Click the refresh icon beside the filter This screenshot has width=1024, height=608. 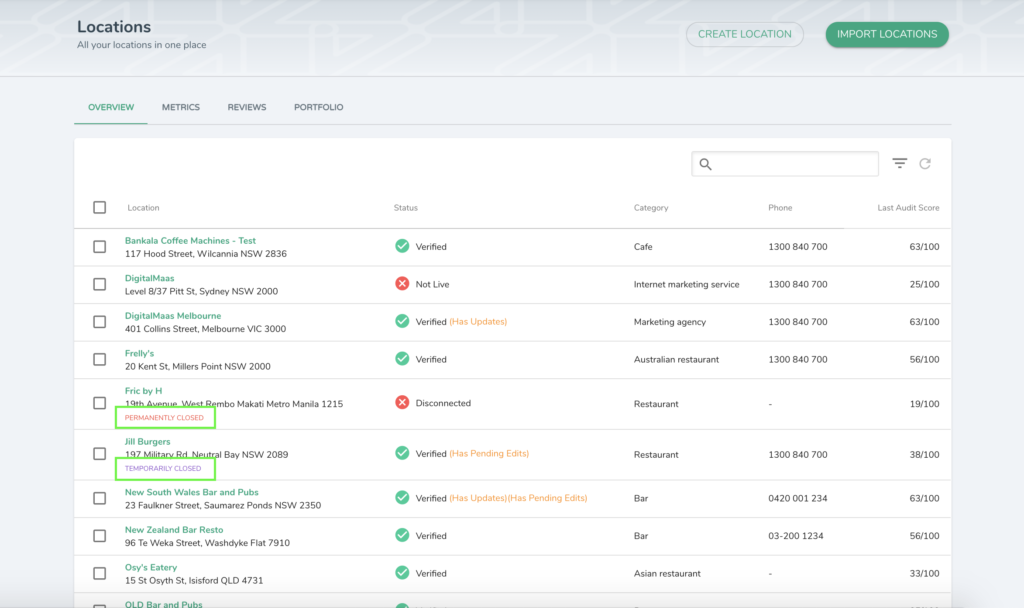[x=925, y=163]
